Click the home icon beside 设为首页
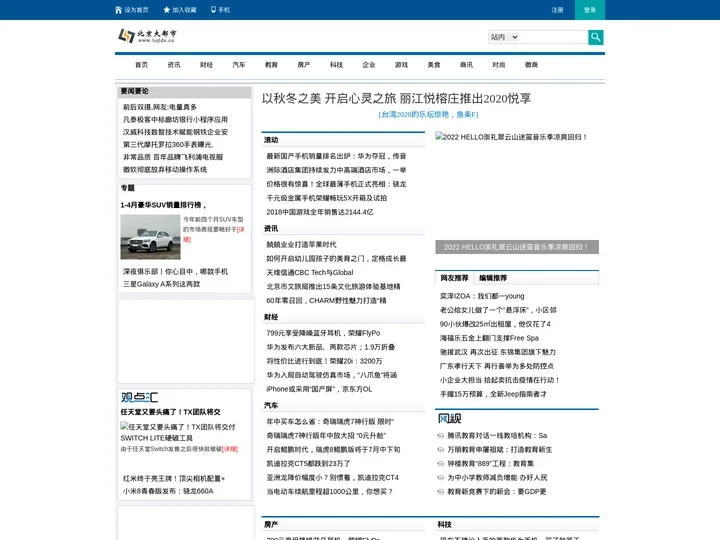This screenshot has width=720, height=540. (118, 10)
